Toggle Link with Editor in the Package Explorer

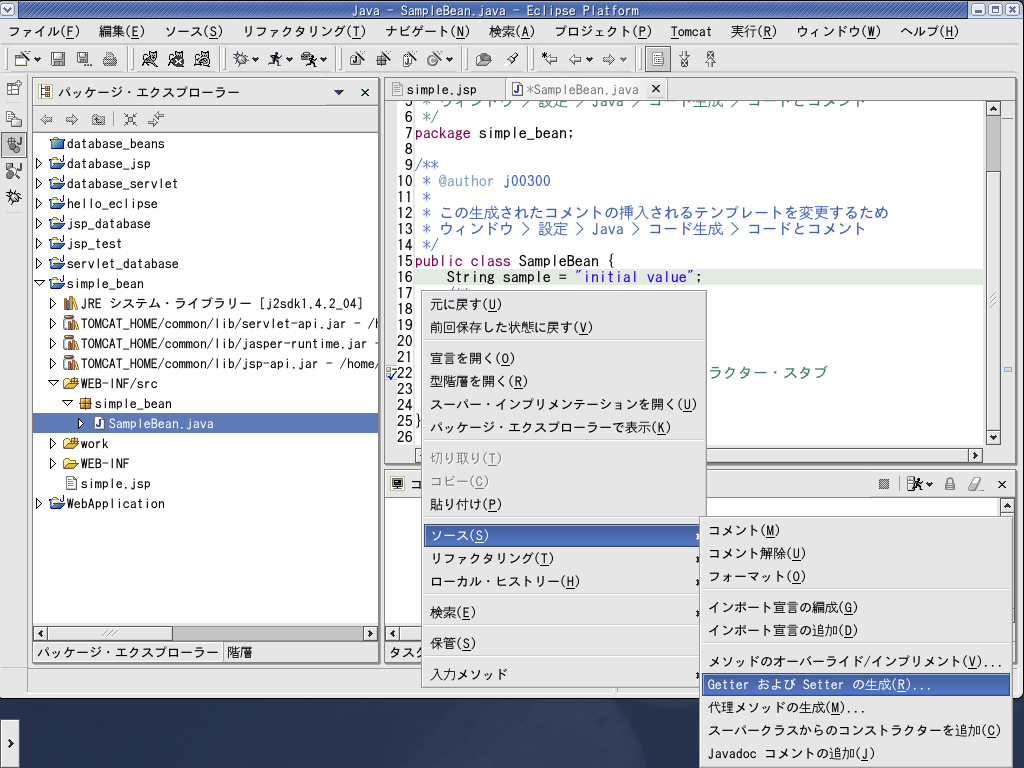[156, 120]
